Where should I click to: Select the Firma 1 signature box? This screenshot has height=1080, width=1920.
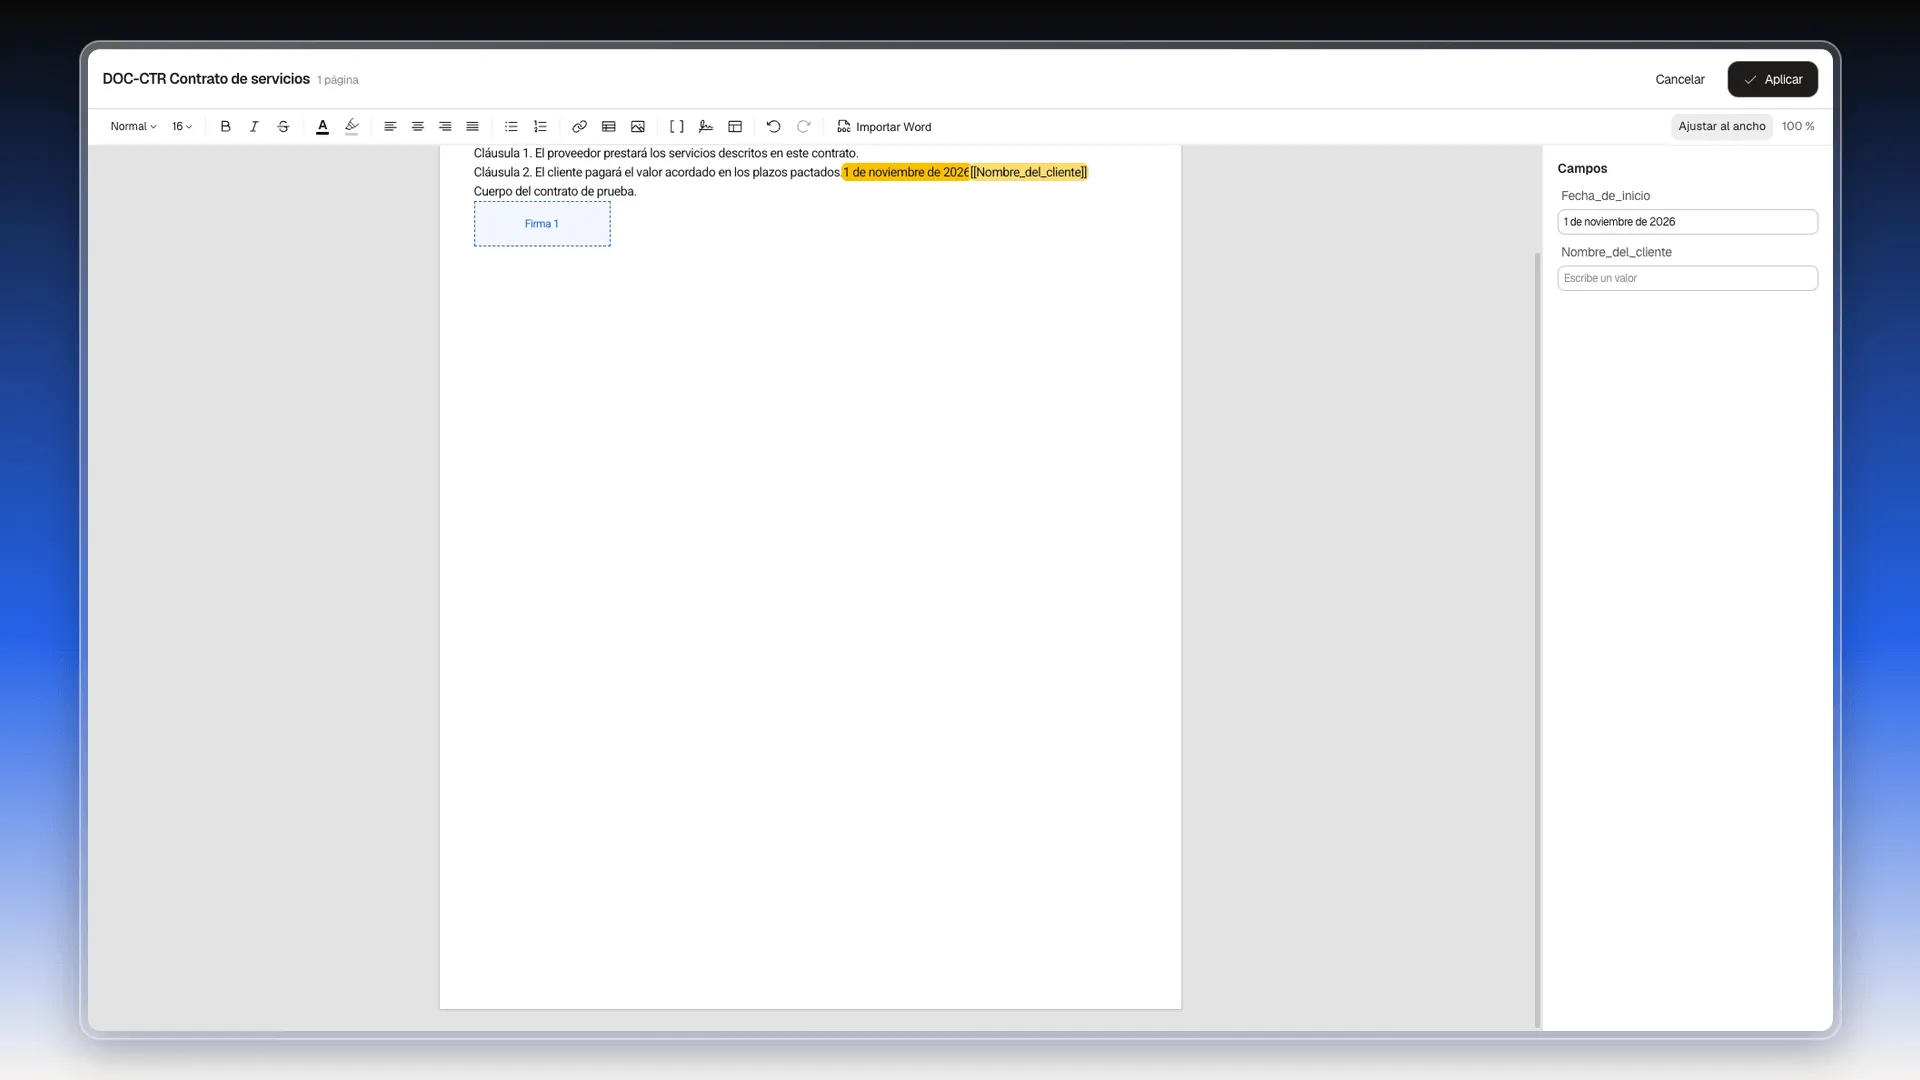coord(542,224)
